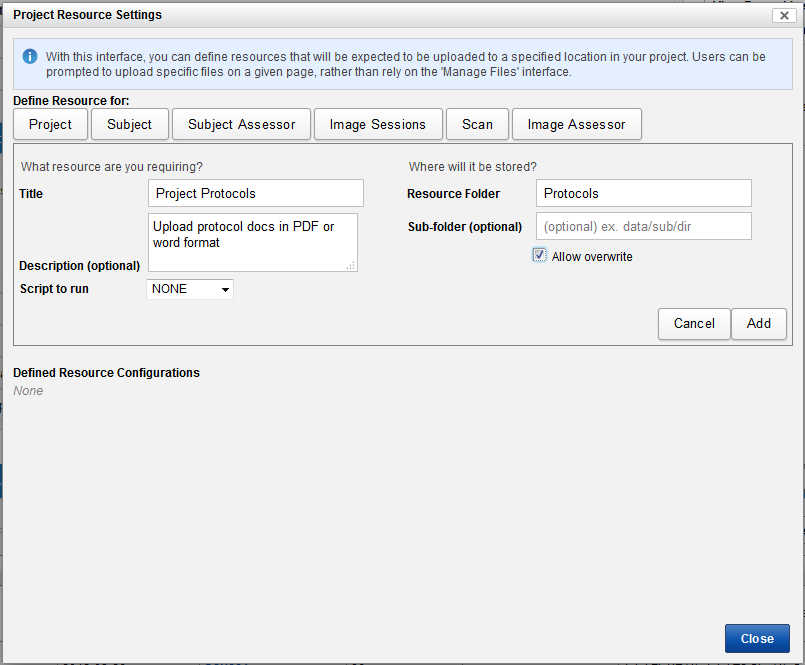
Task: Click the blue info icon in banner
Action: [x=30, y=57]
